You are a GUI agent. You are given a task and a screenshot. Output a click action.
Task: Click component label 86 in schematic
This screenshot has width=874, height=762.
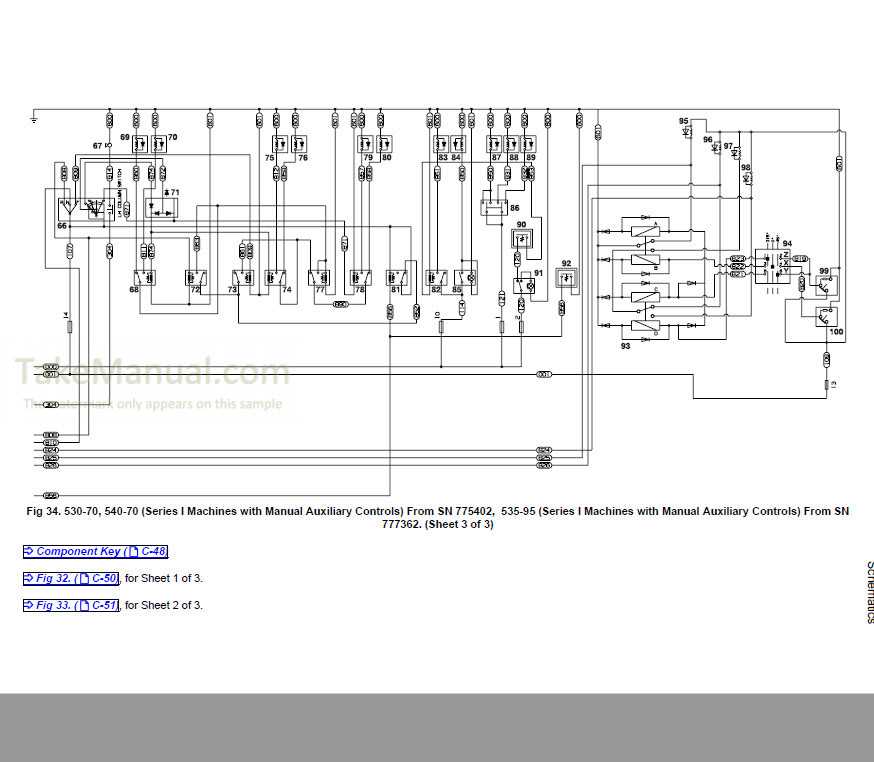coord(514,208)
